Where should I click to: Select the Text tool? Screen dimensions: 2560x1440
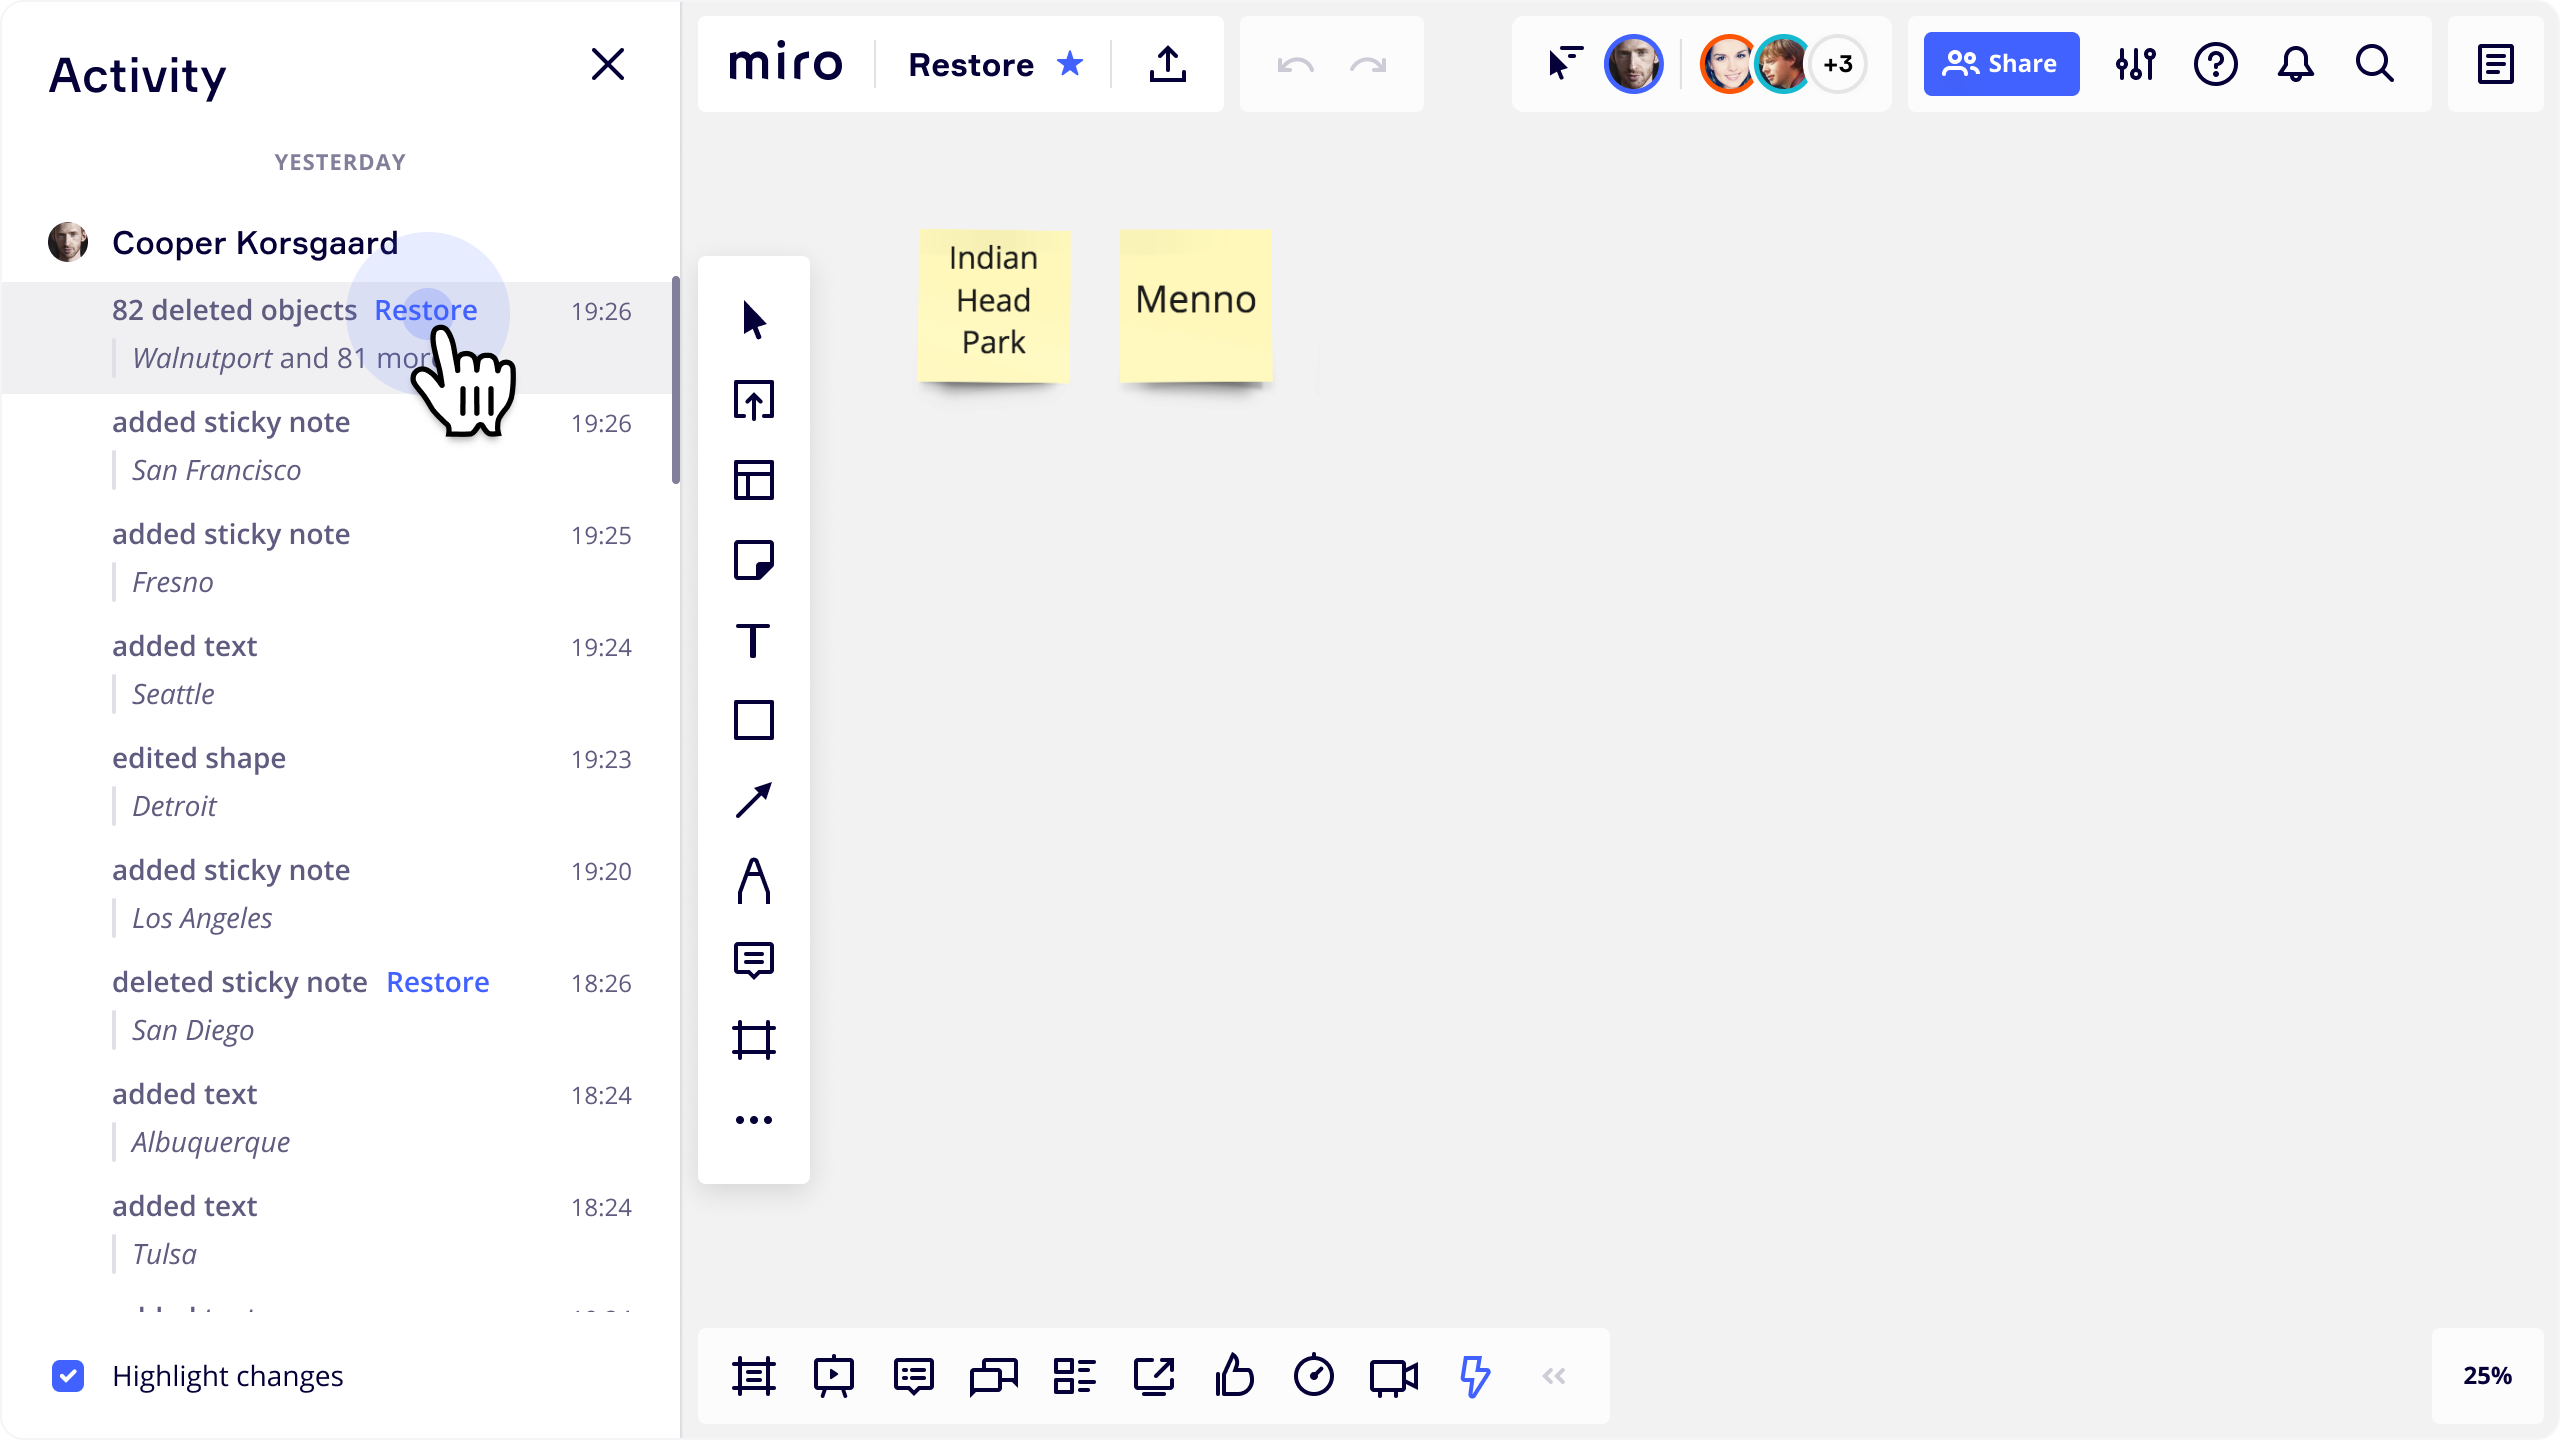coord(754,640)
